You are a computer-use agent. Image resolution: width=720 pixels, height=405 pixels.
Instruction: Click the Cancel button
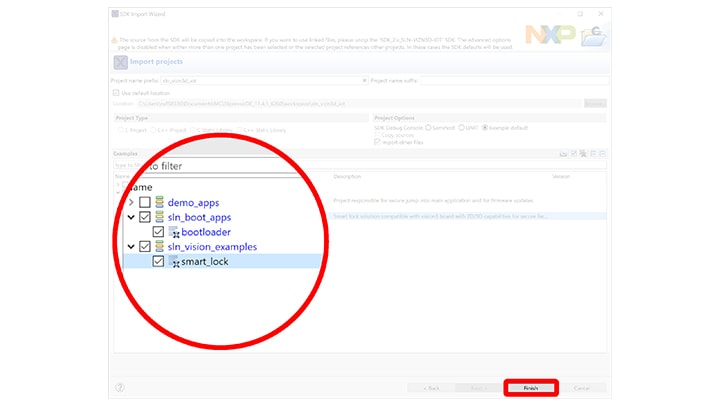coord(582,387)
